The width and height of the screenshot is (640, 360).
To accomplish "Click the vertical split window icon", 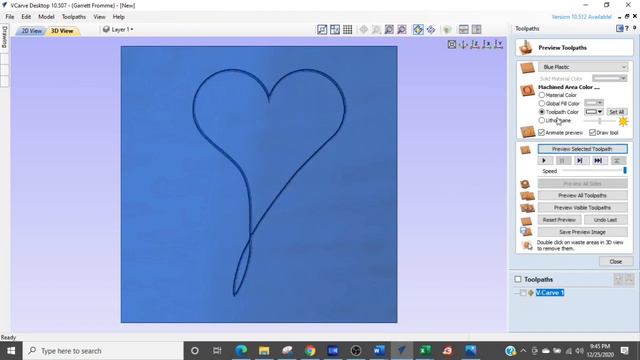I will (476, 29).
